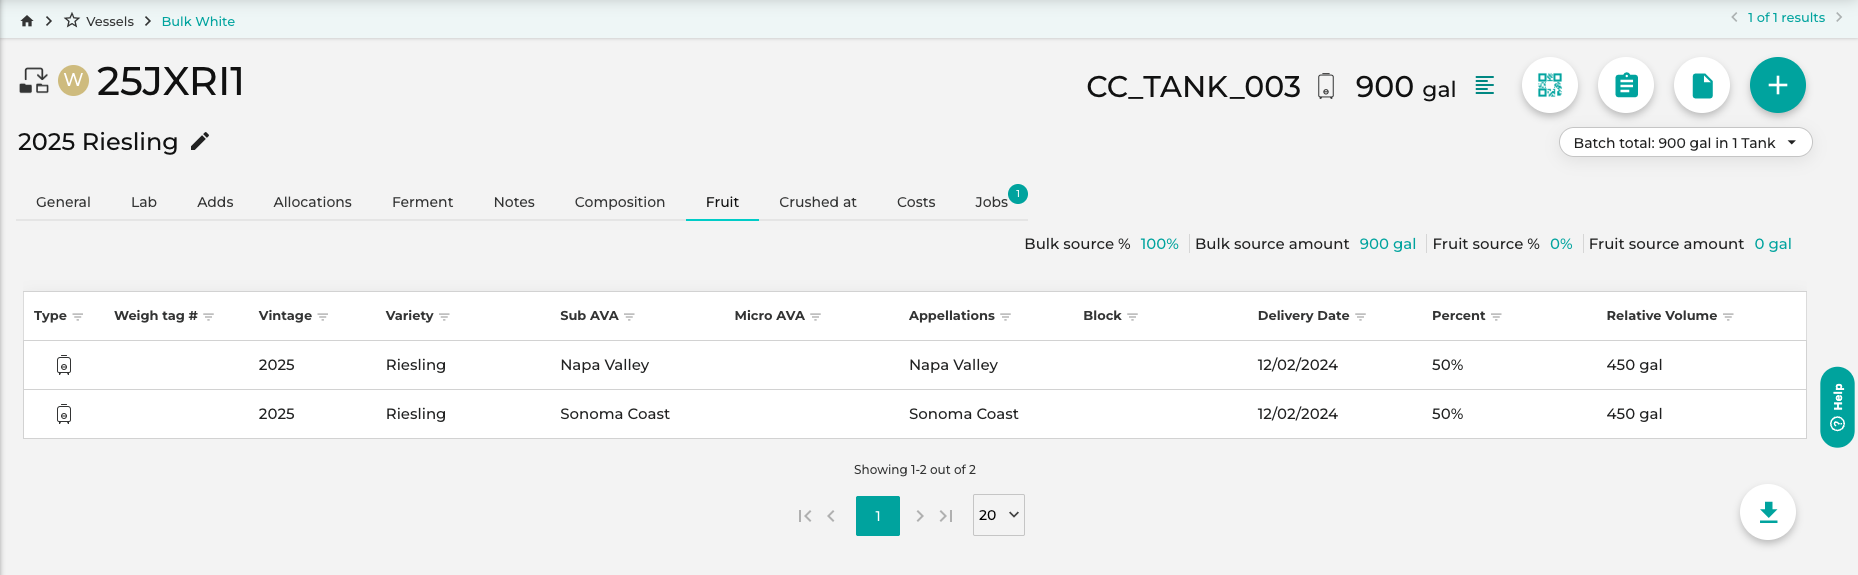Open the Variety column filter menu
1858x575 pixels.
(x=444, y=316)
